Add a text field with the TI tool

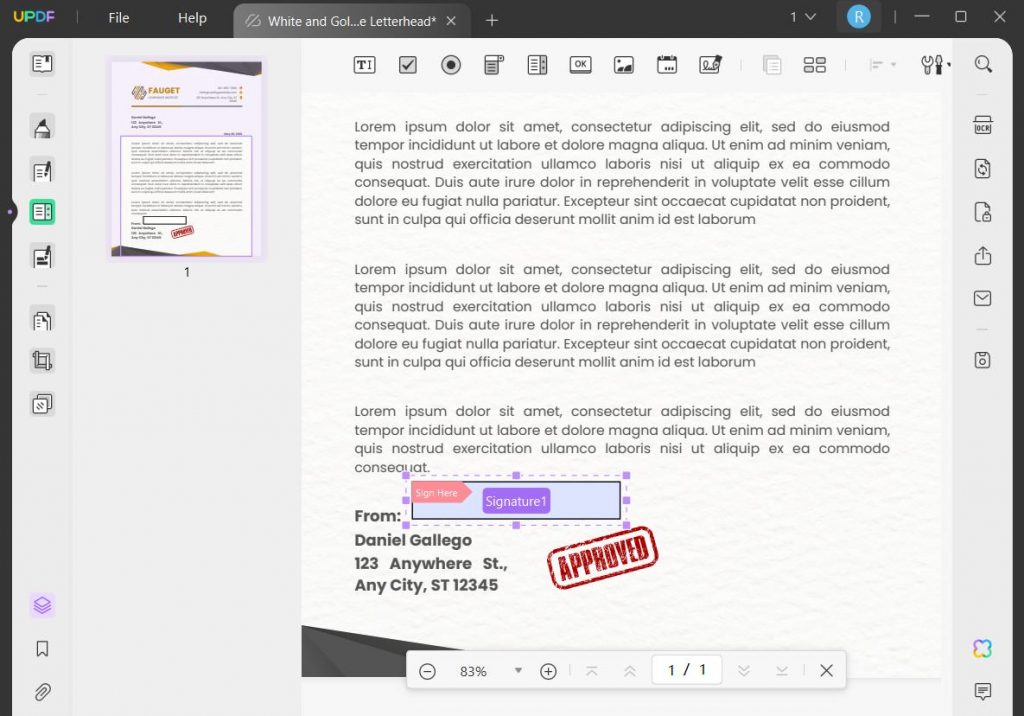364,64
